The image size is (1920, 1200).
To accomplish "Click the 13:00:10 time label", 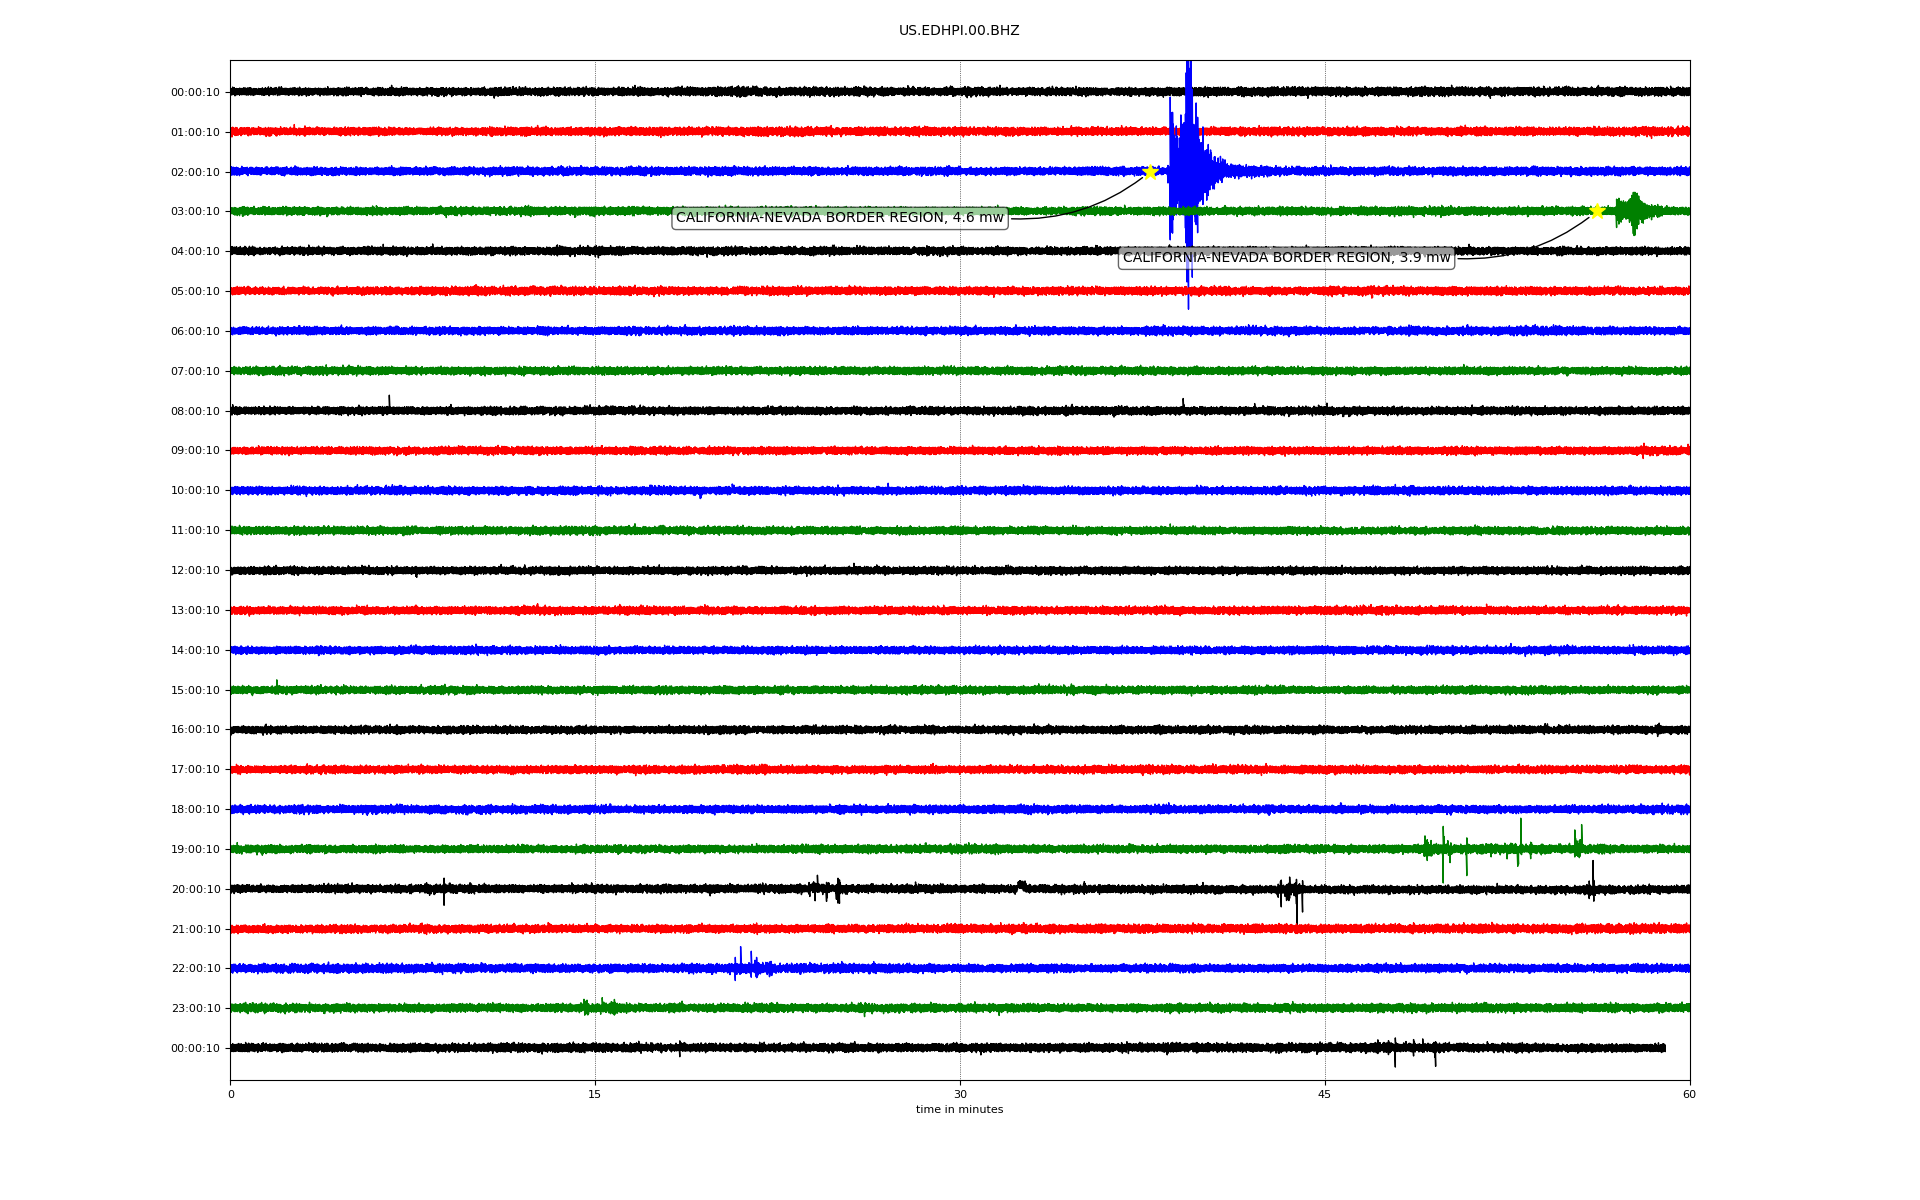I will point(195,611).
